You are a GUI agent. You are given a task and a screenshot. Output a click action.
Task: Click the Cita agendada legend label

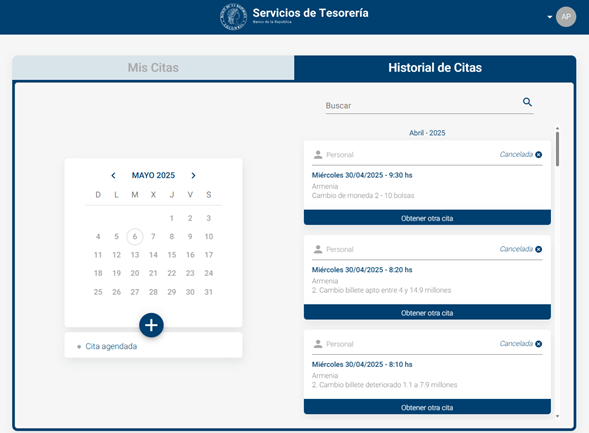click(111, 346)
